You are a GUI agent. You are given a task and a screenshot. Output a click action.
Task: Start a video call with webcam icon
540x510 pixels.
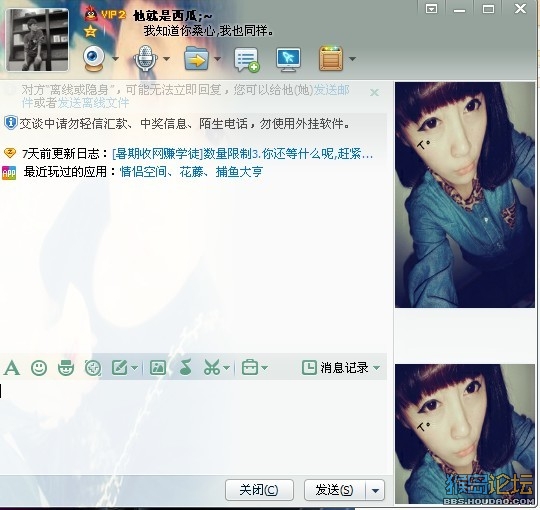(x=93, y=59)
